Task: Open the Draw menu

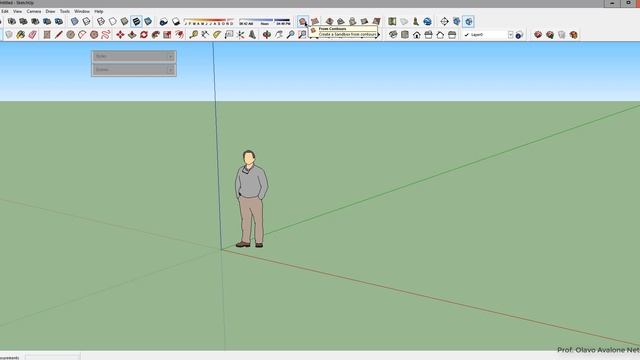Action: (x=50, y=11)
